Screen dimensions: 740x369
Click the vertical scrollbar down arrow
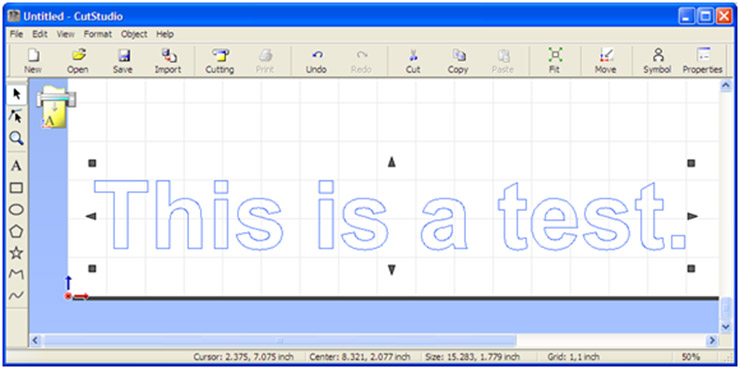(x=726, y=327)
